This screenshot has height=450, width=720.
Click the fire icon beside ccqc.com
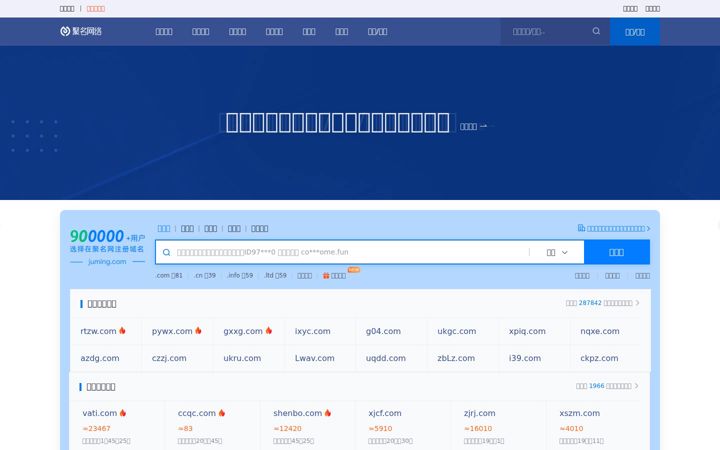click(222, 413)
